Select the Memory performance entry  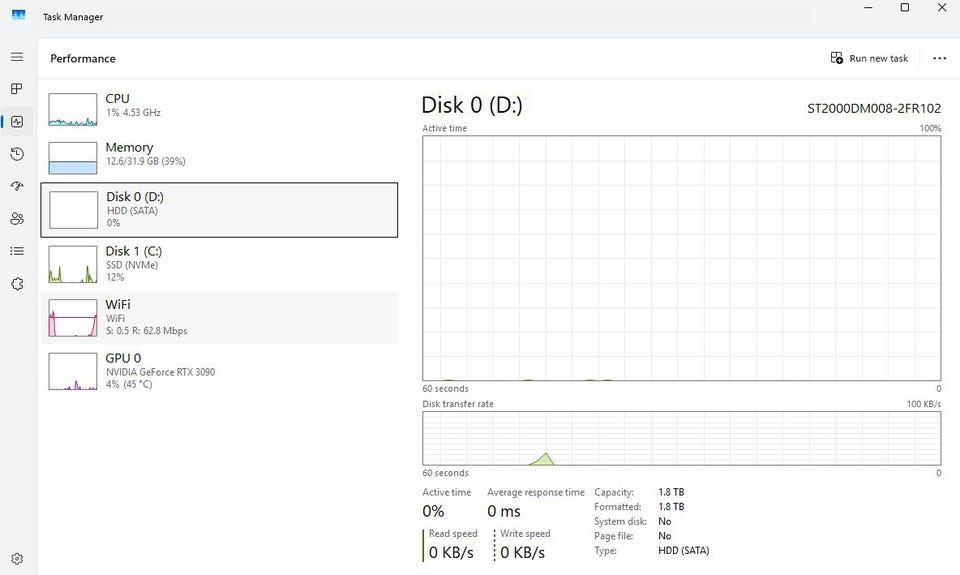219,158
